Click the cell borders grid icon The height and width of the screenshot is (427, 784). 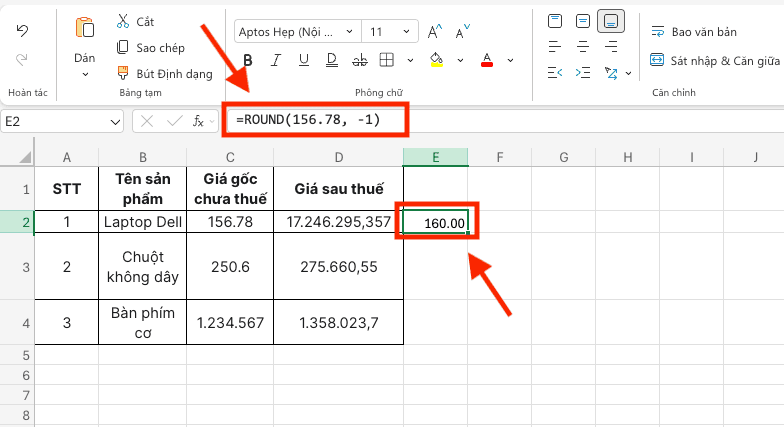pyautogui.click(x=386, y=60)
